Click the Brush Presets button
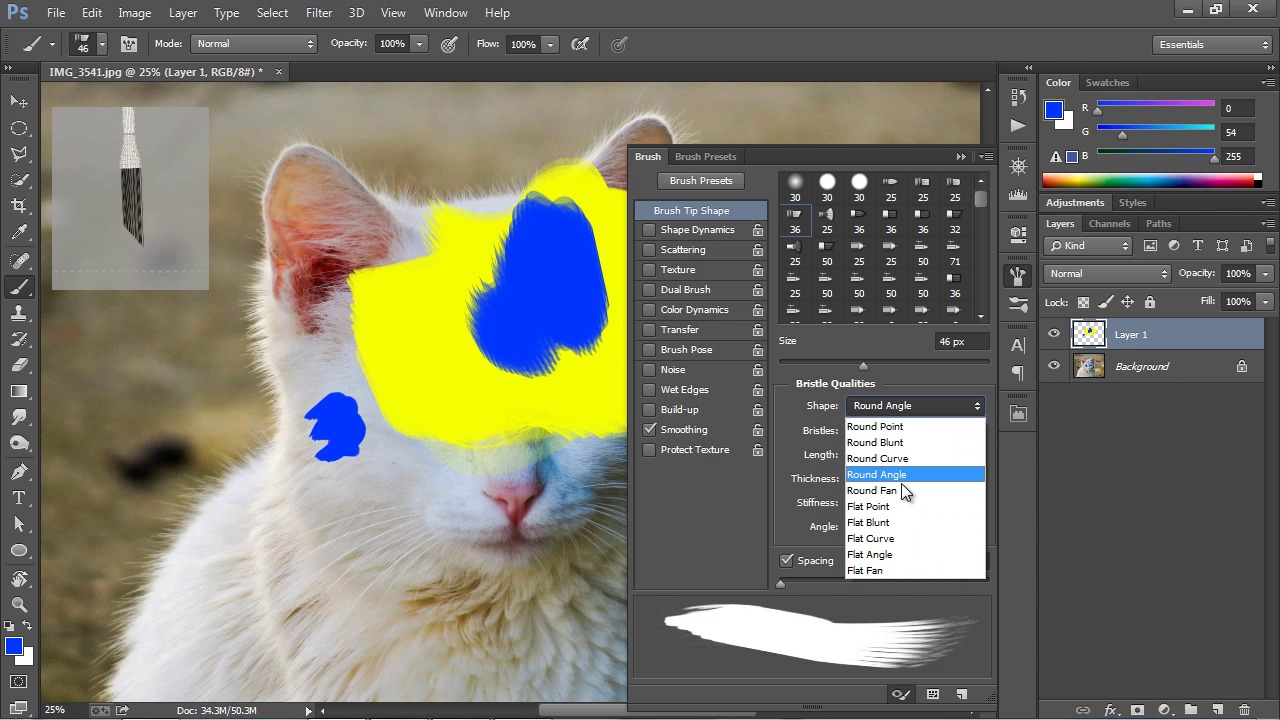1280x720 pixels. pyautogui.click(x=701, y=181)
